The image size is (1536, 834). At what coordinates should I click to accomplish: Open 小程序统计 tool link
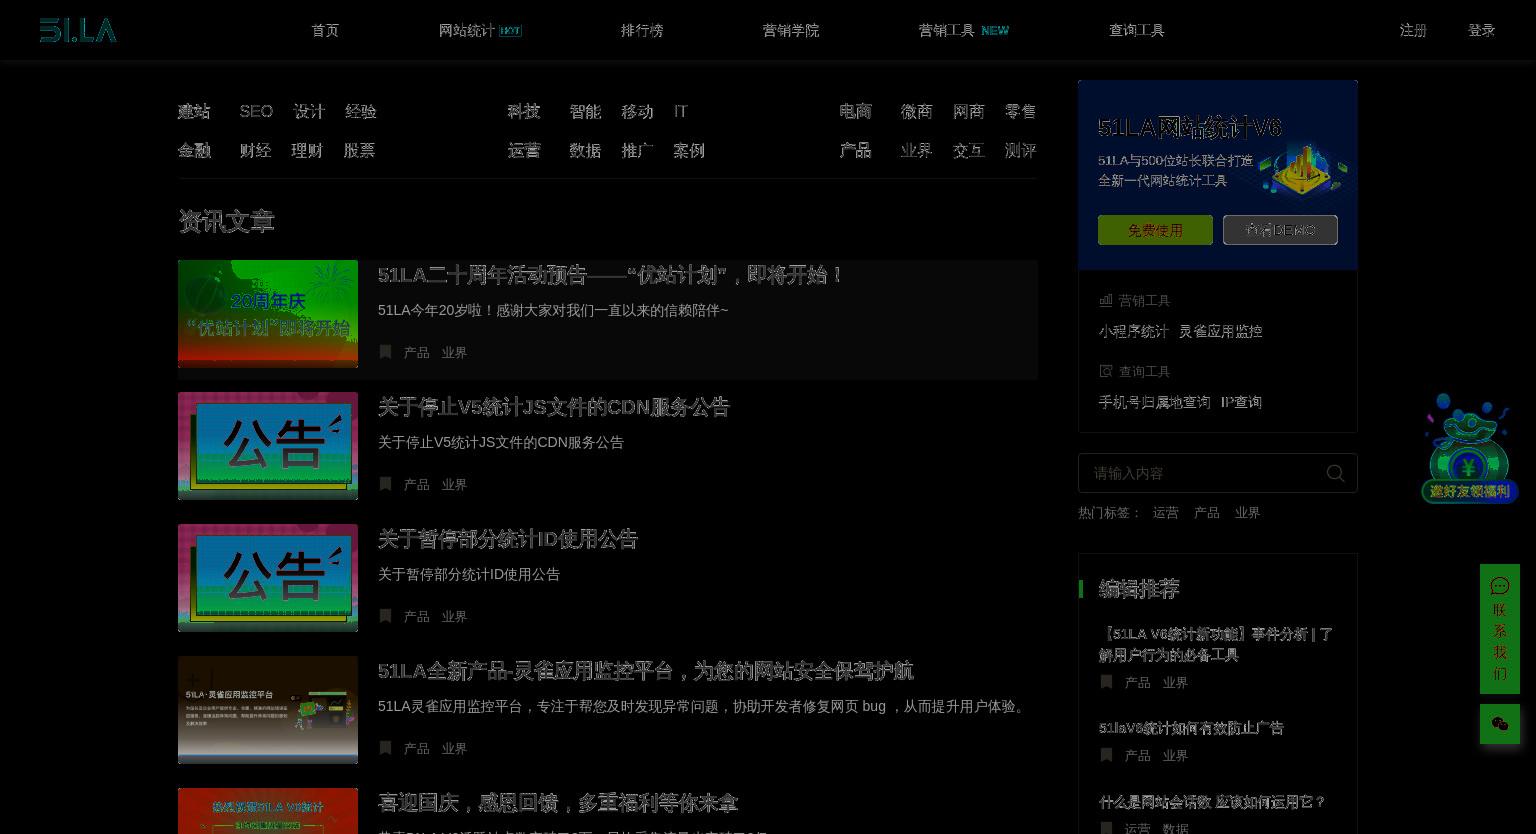(x=1133, y=331)
